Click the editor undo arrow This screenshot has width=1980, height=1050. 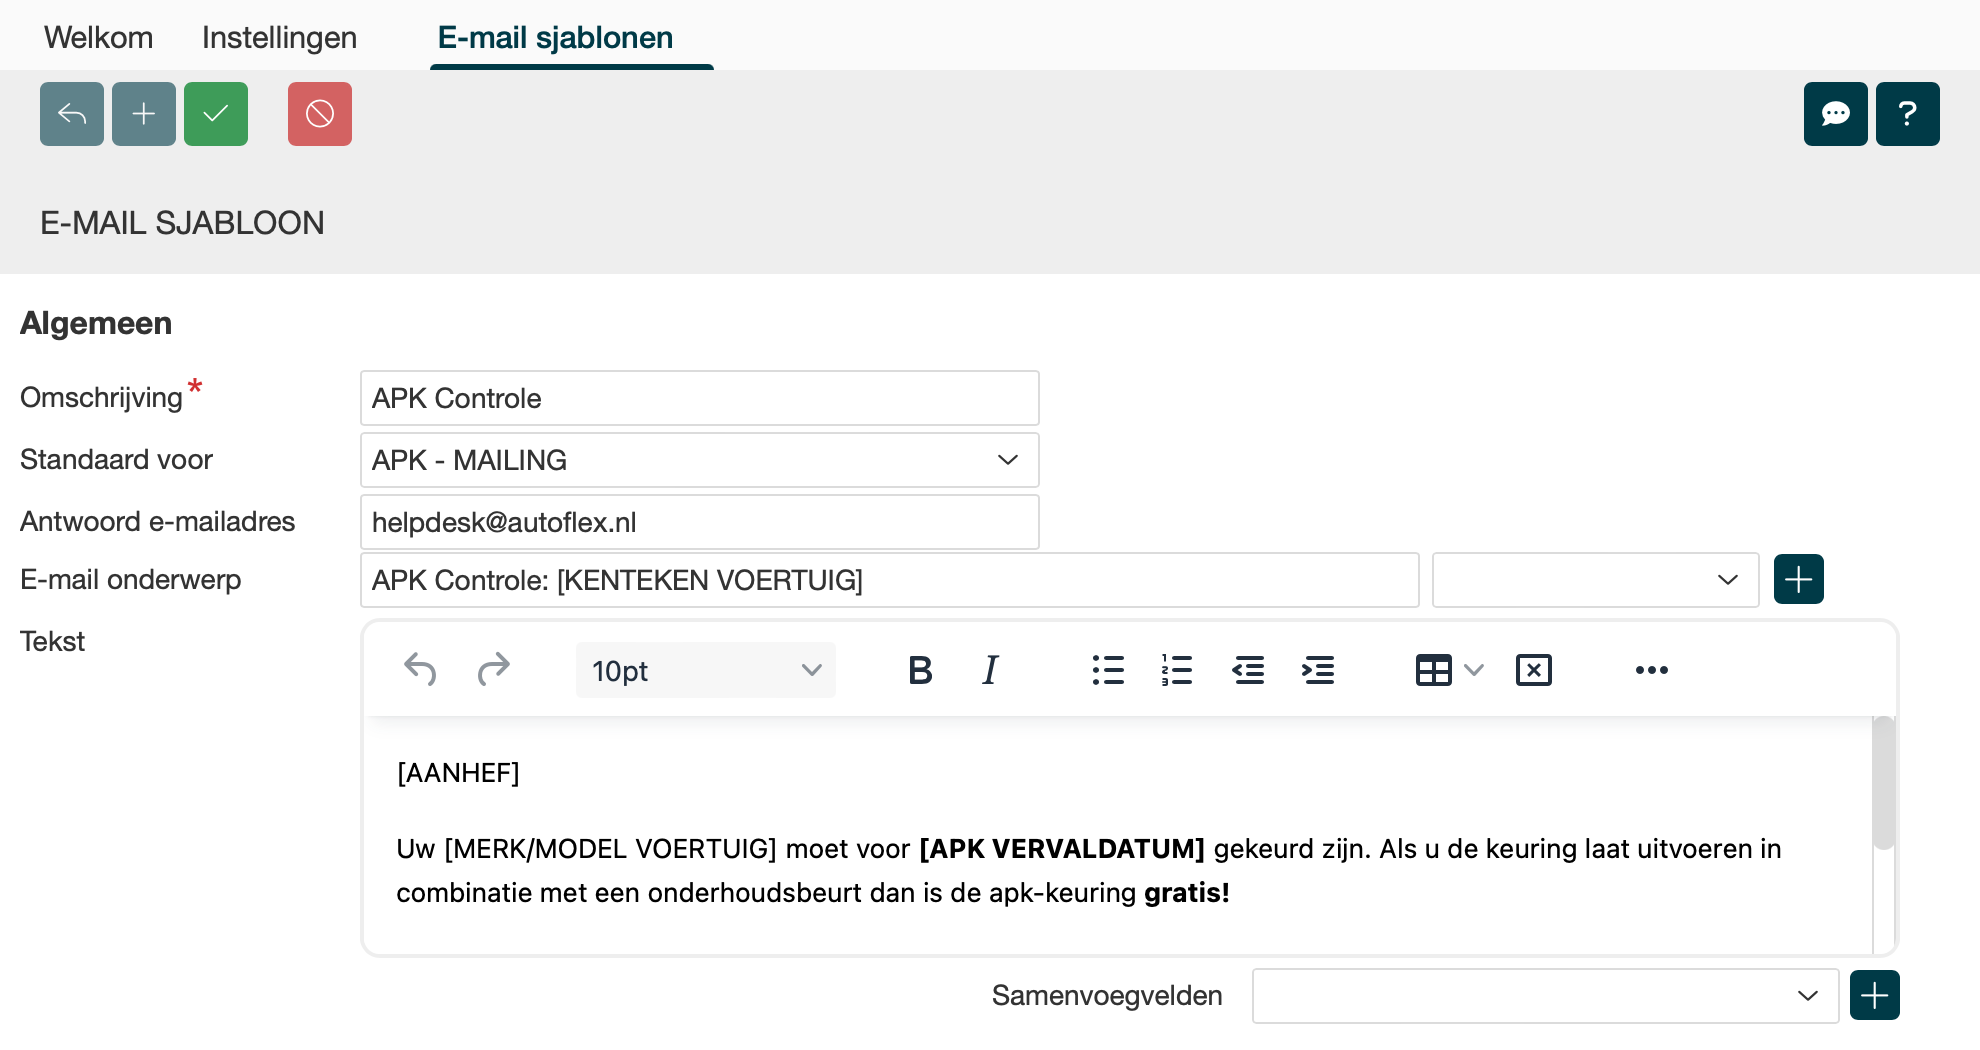420,670
